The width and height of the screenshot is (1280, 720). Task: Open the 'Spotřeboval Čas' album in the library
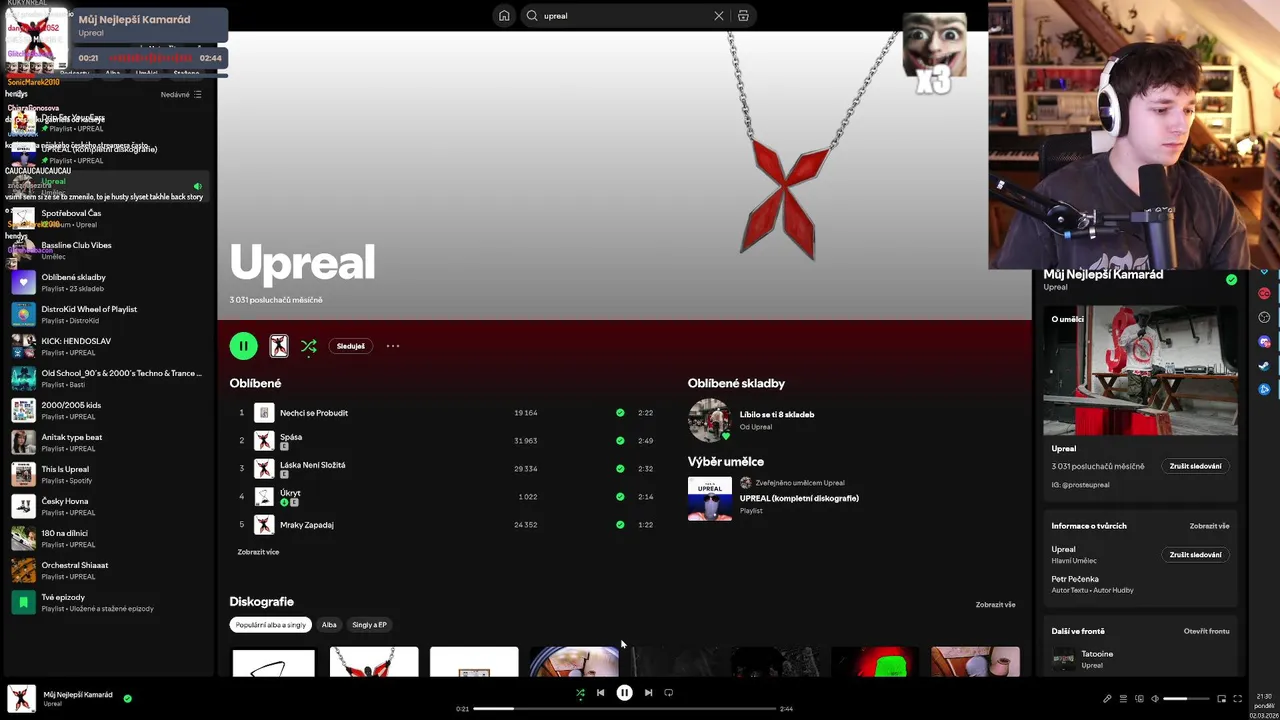point(107,218)
